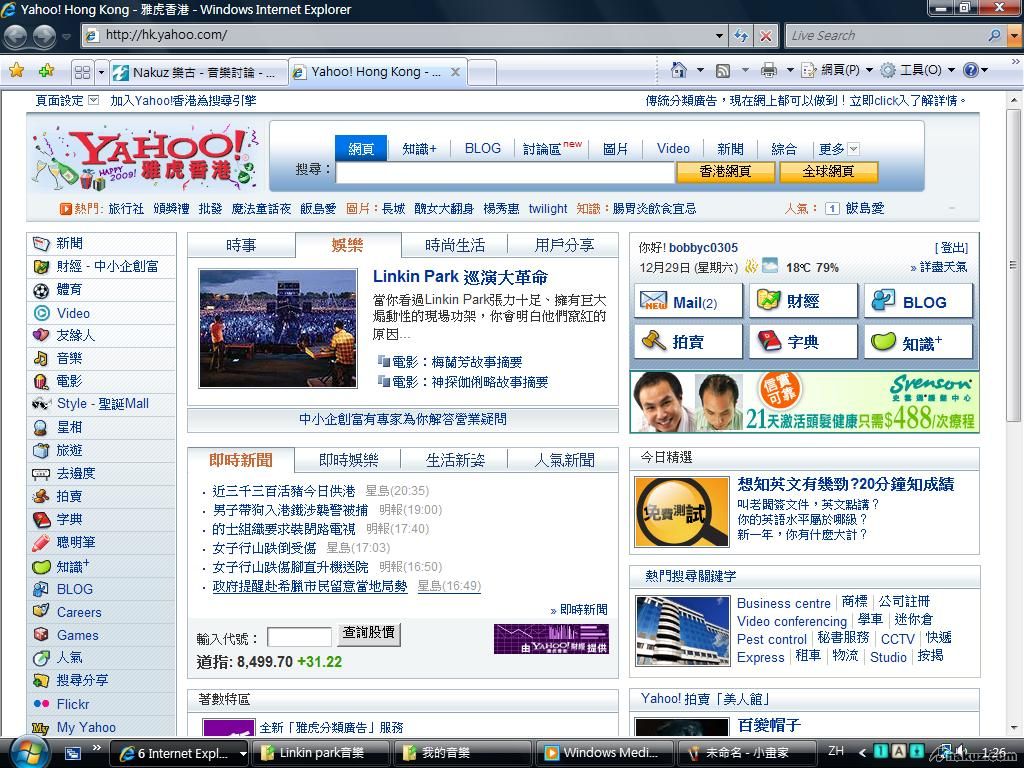The height and width of the screenshot is (768, 1024).
Task: Open Games in left sidebar
Action: pos(77,635)
